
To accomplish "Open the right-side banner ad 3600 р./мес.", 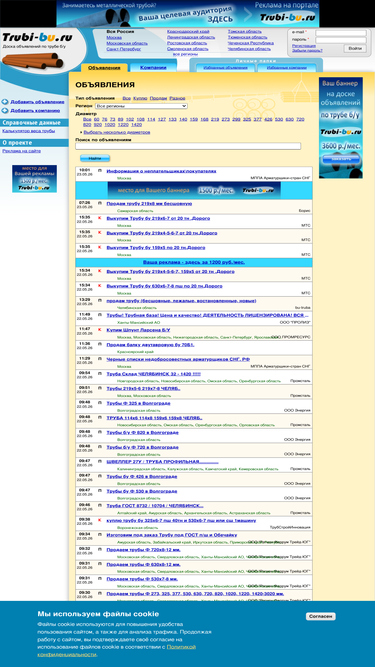I will pos(341,128).
